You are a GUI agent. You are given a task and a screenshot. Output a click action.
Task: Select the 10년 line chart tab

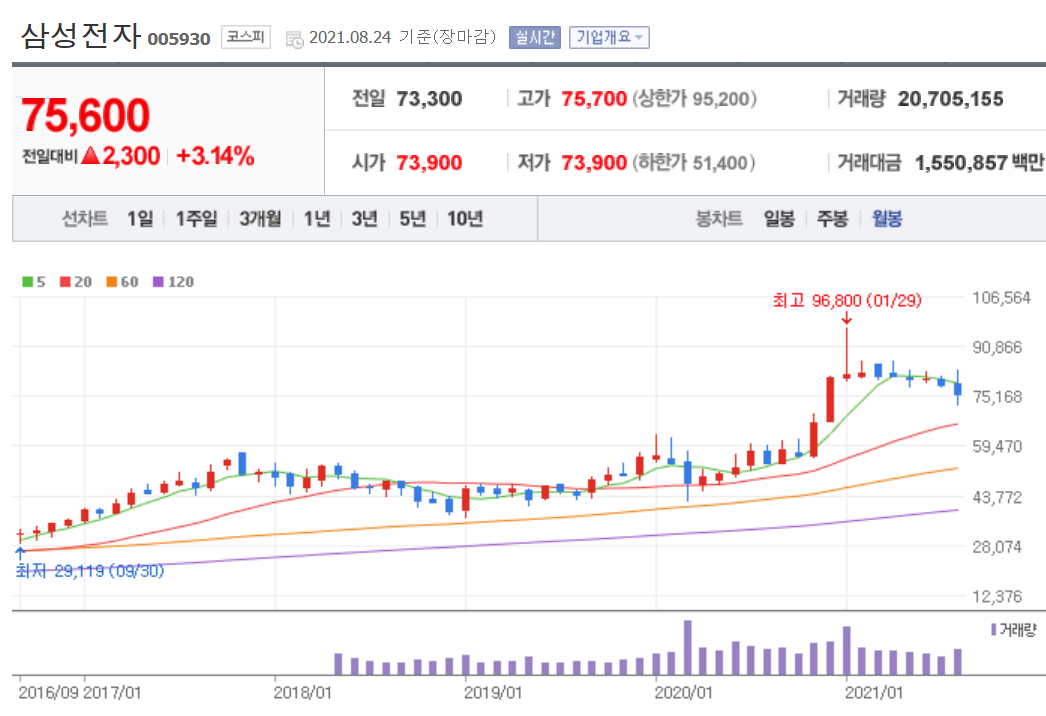pyautogui.click(x=465, y=219)
